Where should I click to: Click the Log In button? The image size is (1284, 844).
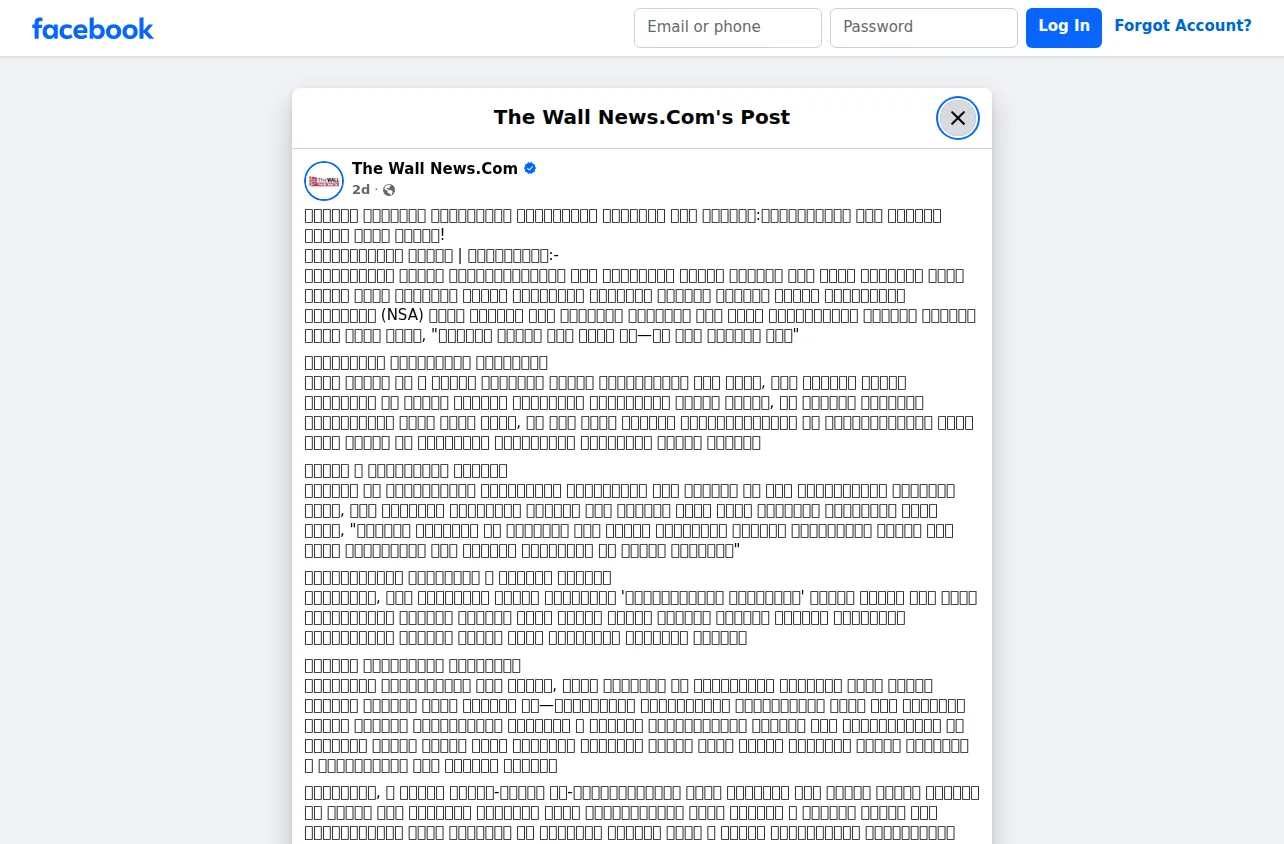click(x=1064, y=28)
